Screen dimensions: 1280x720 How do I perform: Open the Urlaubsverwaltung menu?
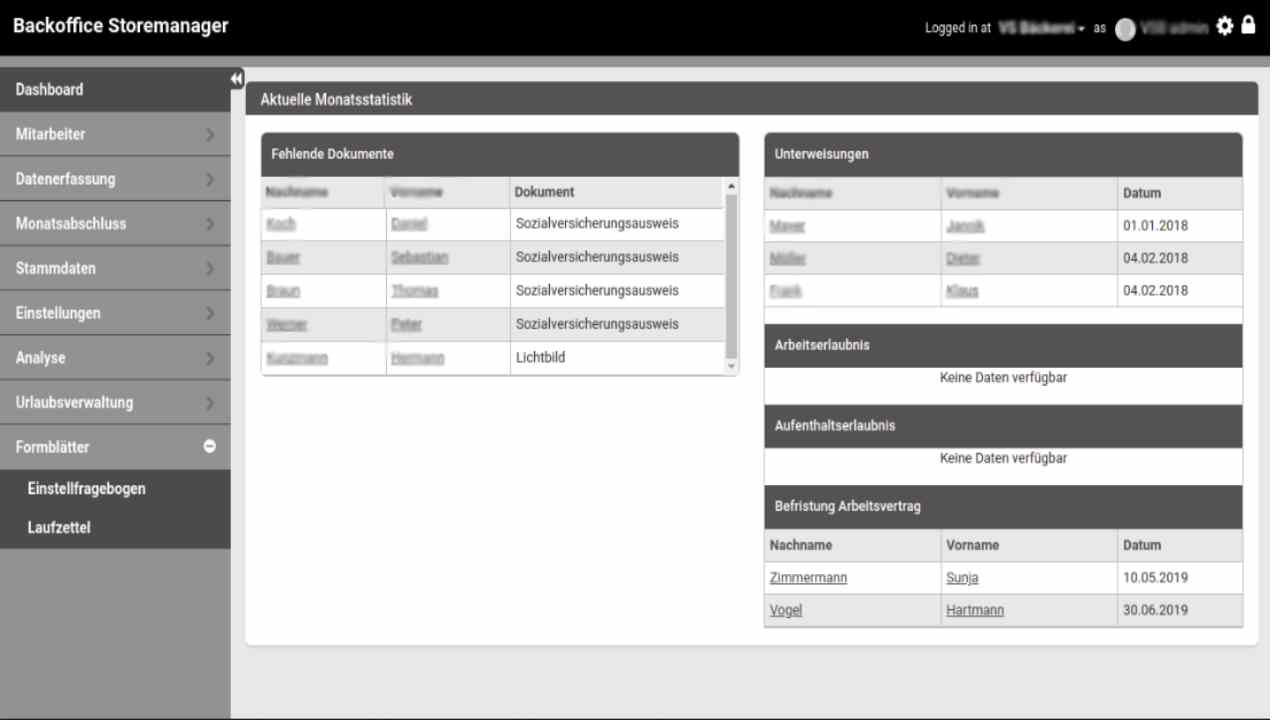74,403
